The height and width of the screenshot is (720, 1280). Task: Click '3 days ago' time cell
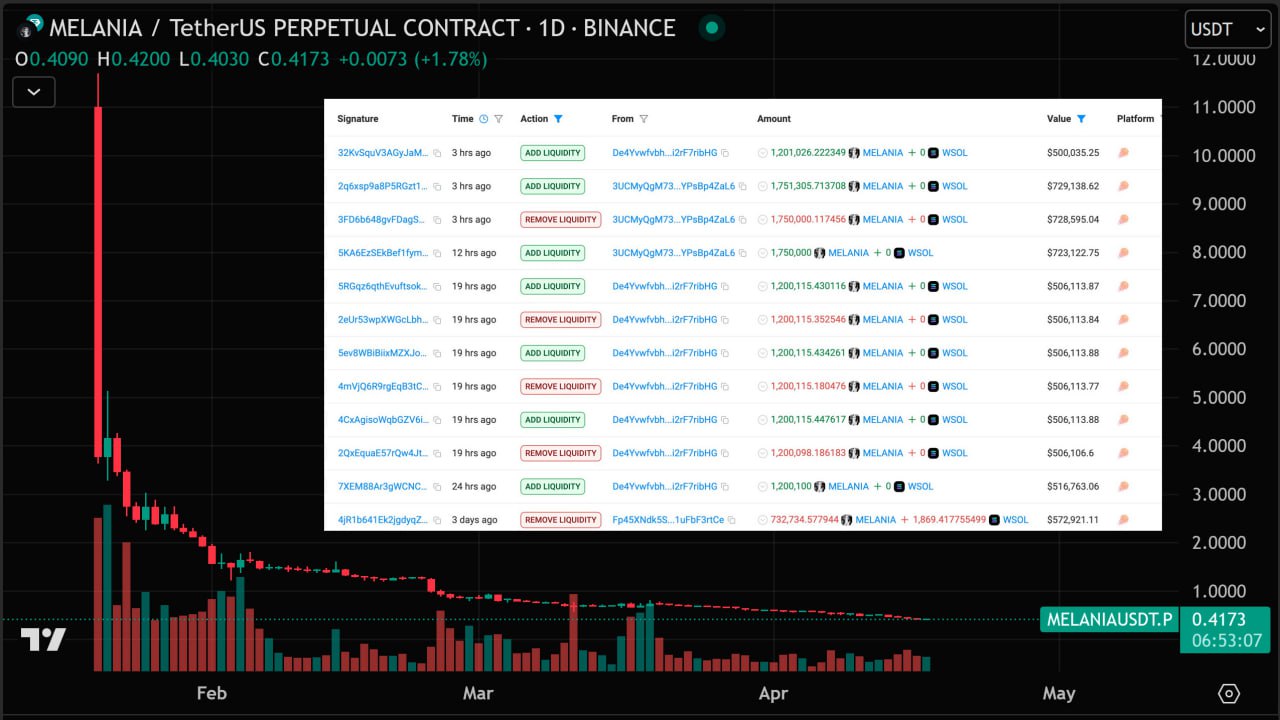click(474, 520)
